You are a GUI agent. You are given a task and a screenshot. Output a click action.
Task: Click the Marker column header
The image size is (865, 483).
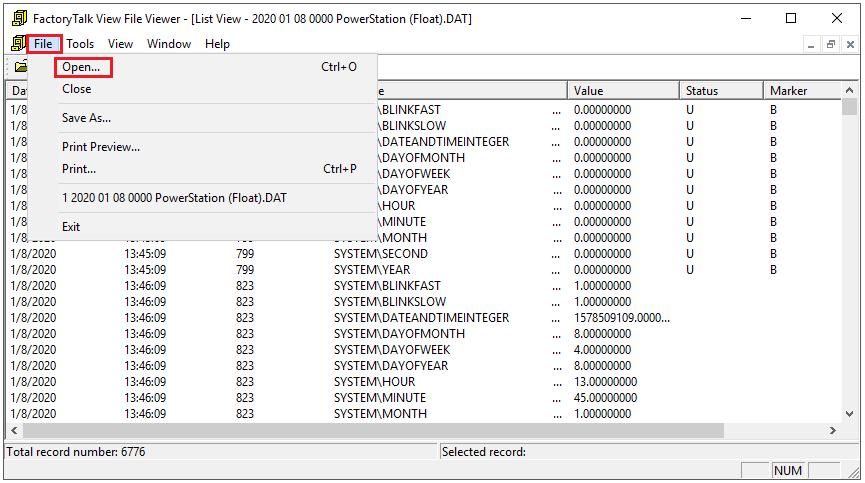803,90
